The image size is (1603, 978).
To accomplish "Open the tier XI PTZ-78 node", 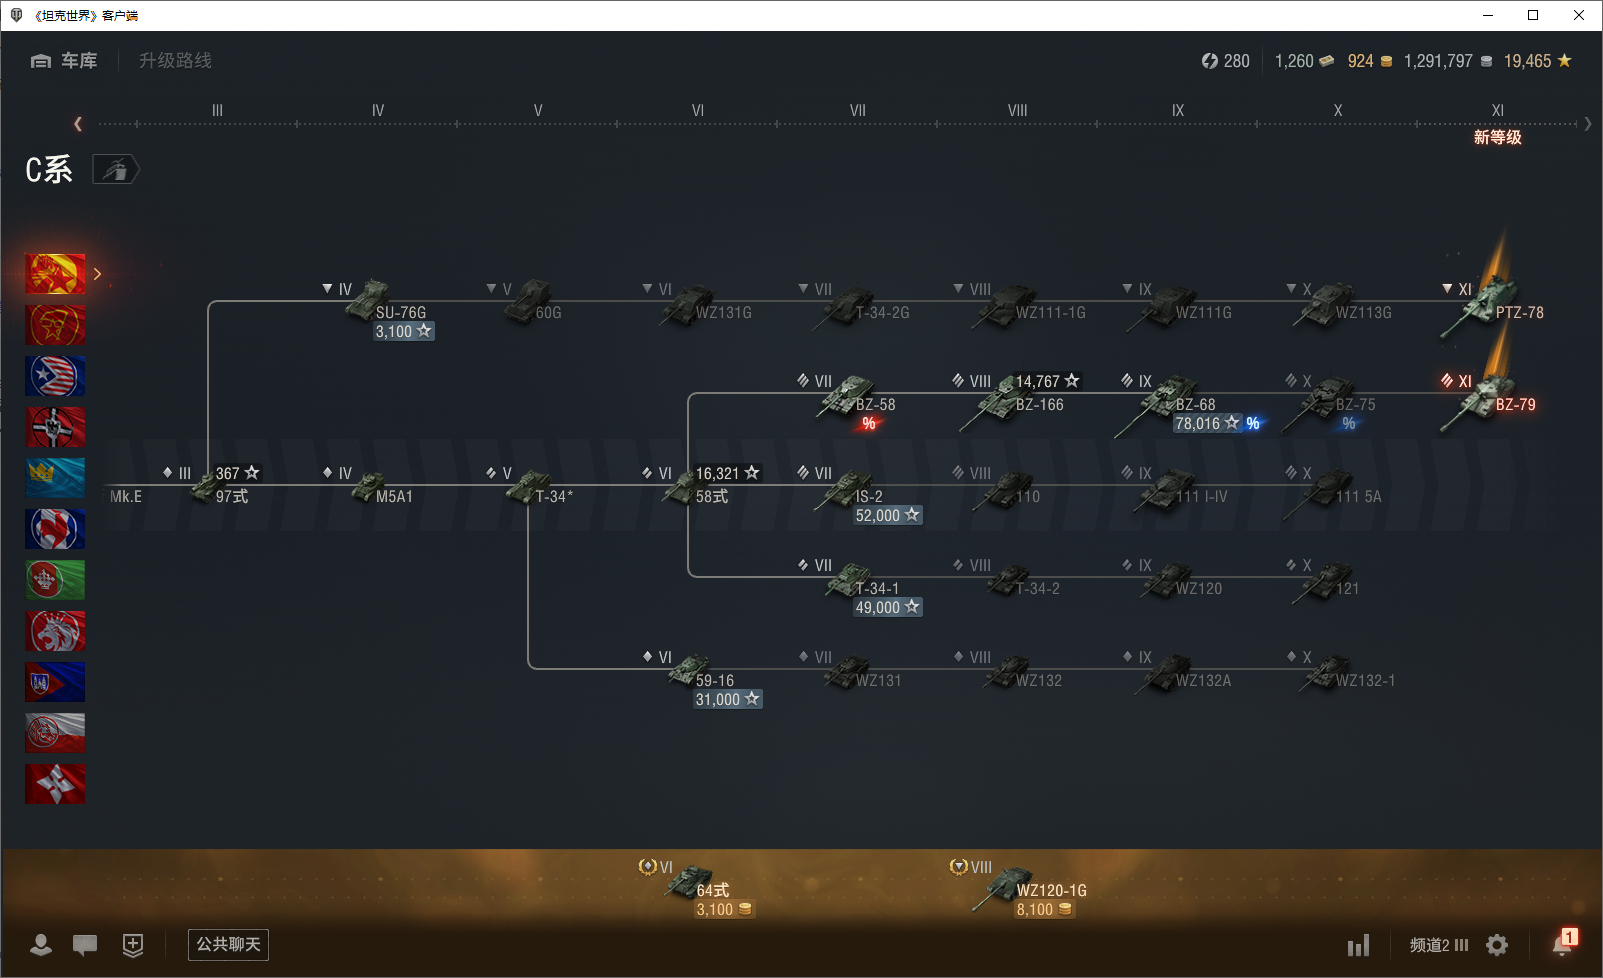I will coord(1492,307).
